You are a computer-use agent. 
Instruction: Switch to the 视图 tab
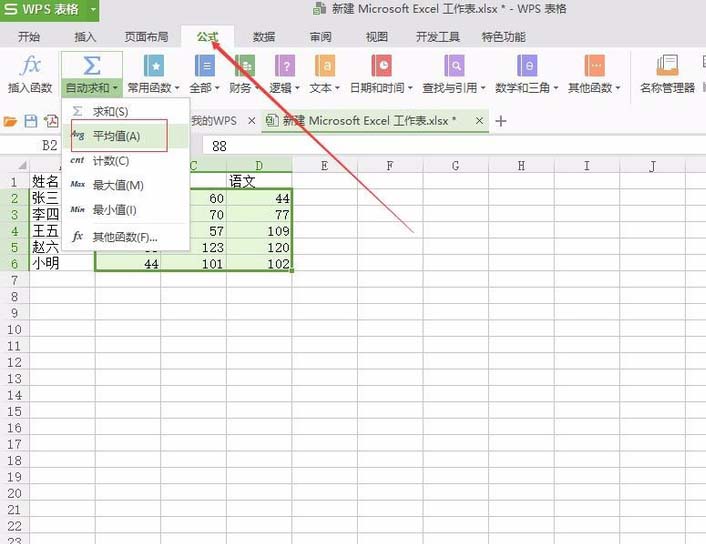(x=377, y=37)
